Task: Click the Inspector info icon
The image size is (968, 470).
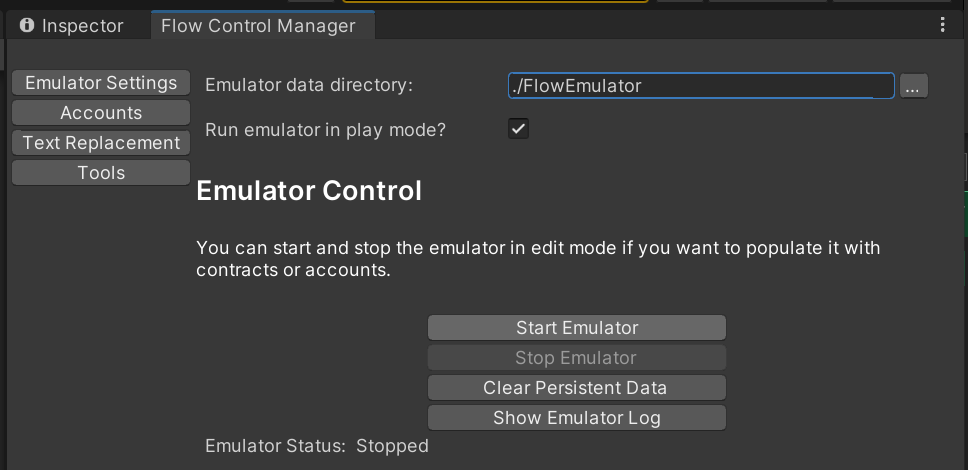Action: coord(27,25)
